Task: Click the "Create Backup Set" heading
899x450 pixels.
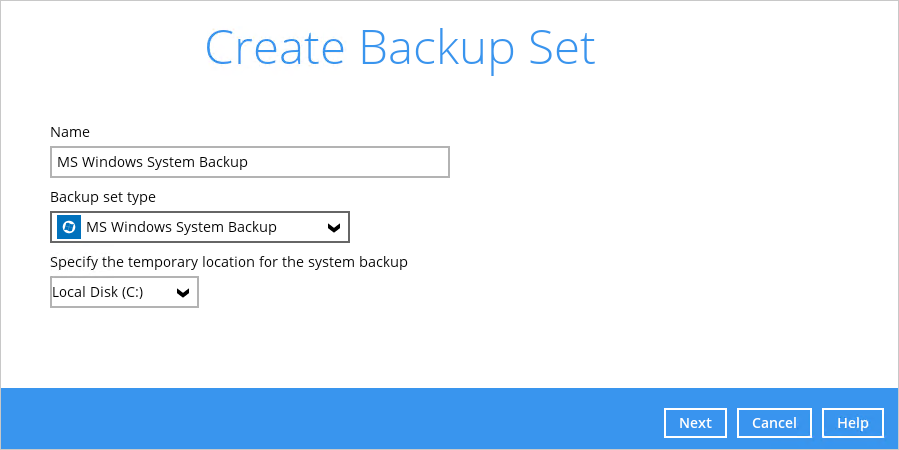Action: [x=400, y=48]
